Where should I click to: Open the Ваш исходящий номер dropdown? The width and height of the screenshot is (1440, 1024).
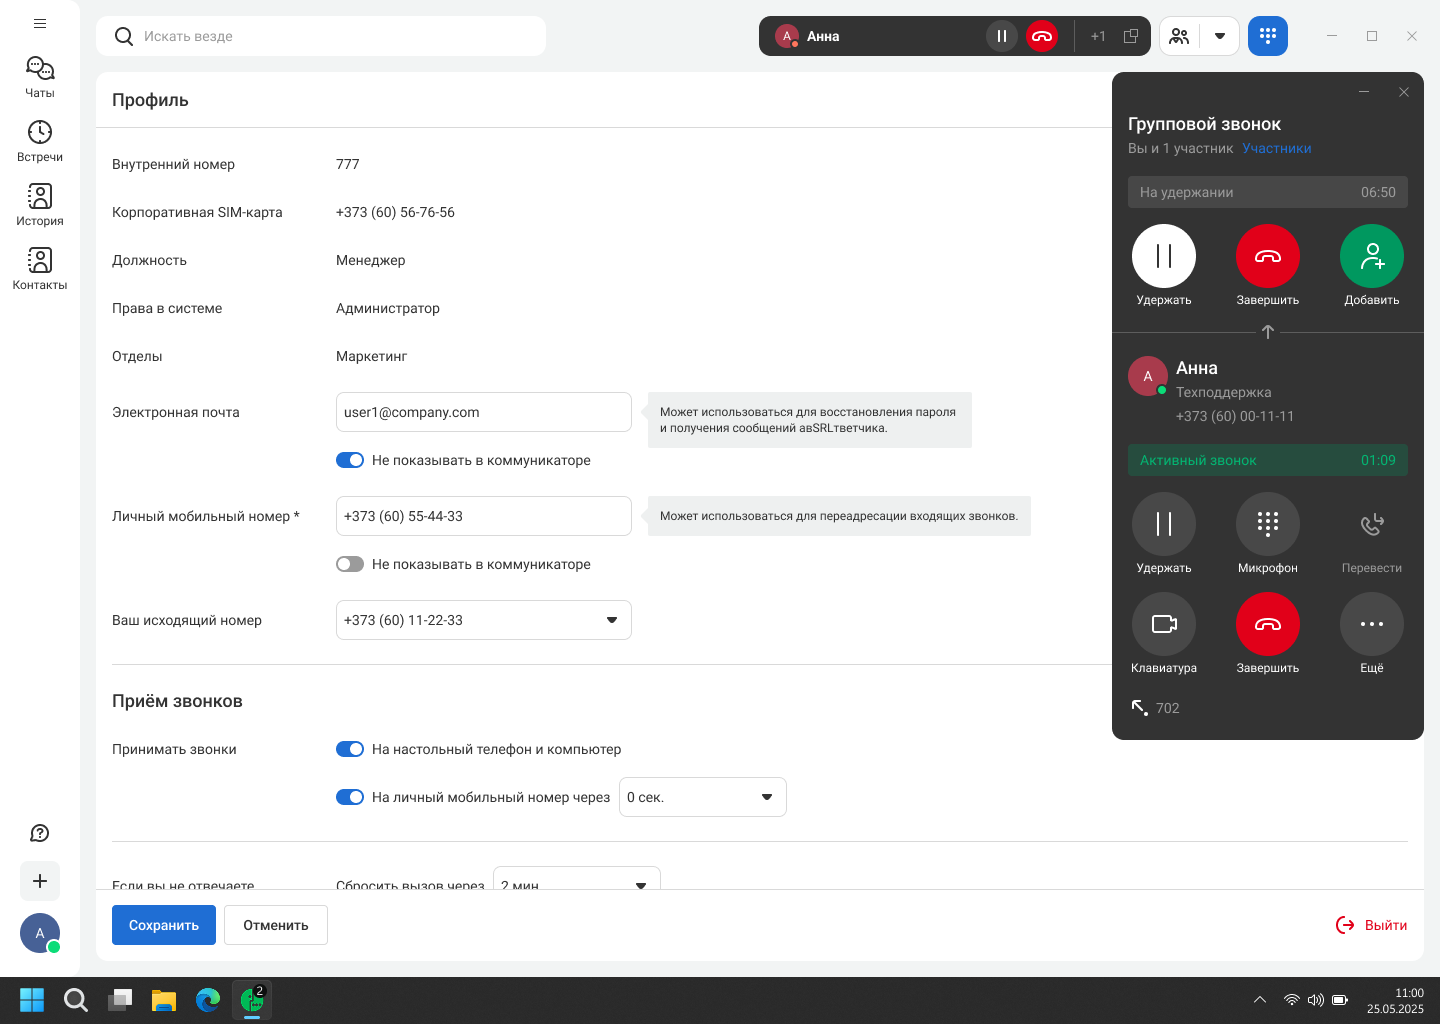(x=483, y=620)
